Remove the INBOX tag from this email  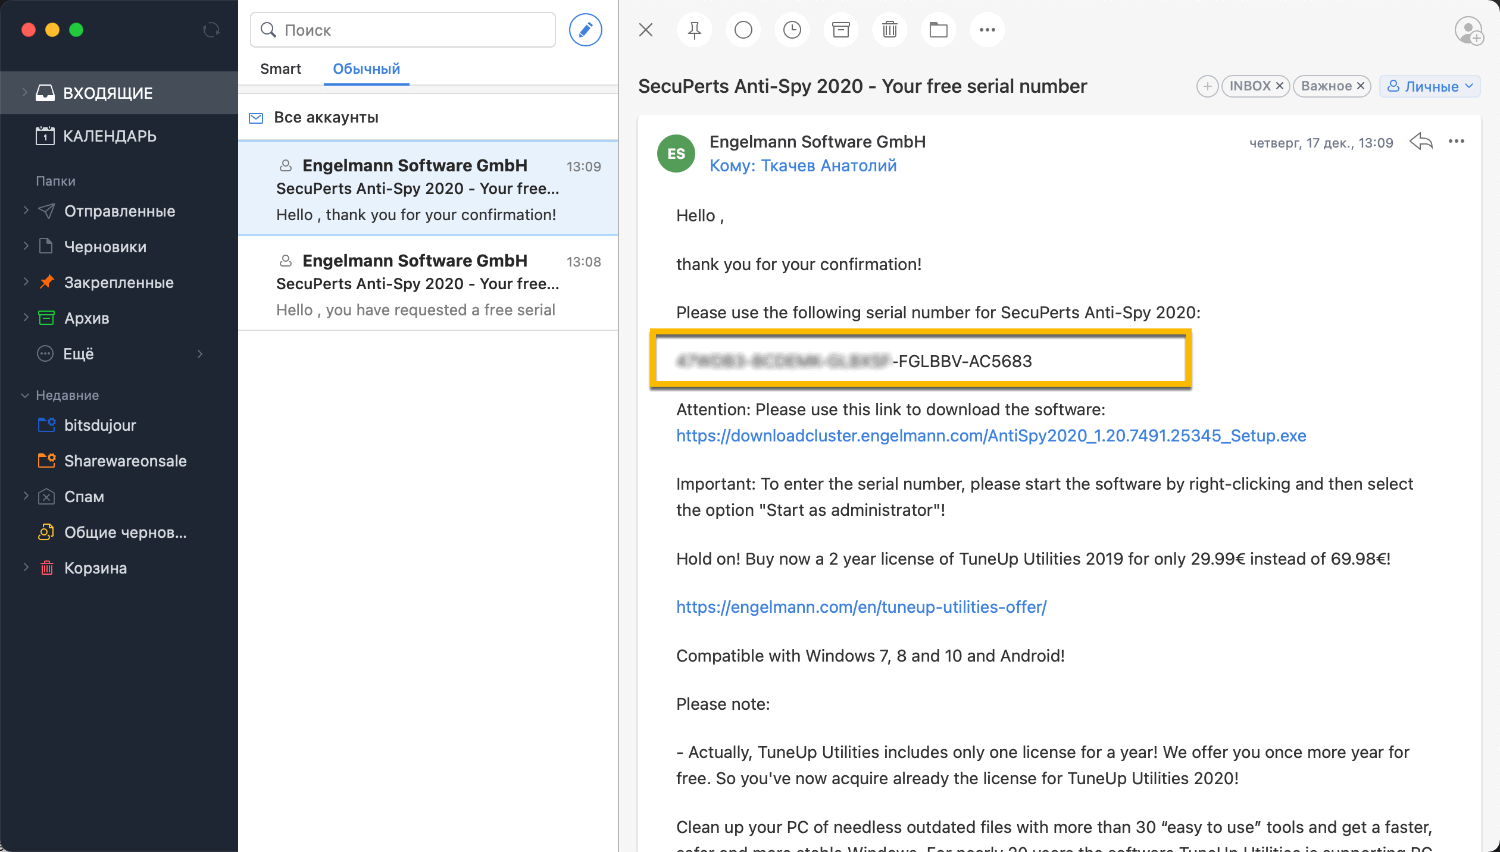1280,86
